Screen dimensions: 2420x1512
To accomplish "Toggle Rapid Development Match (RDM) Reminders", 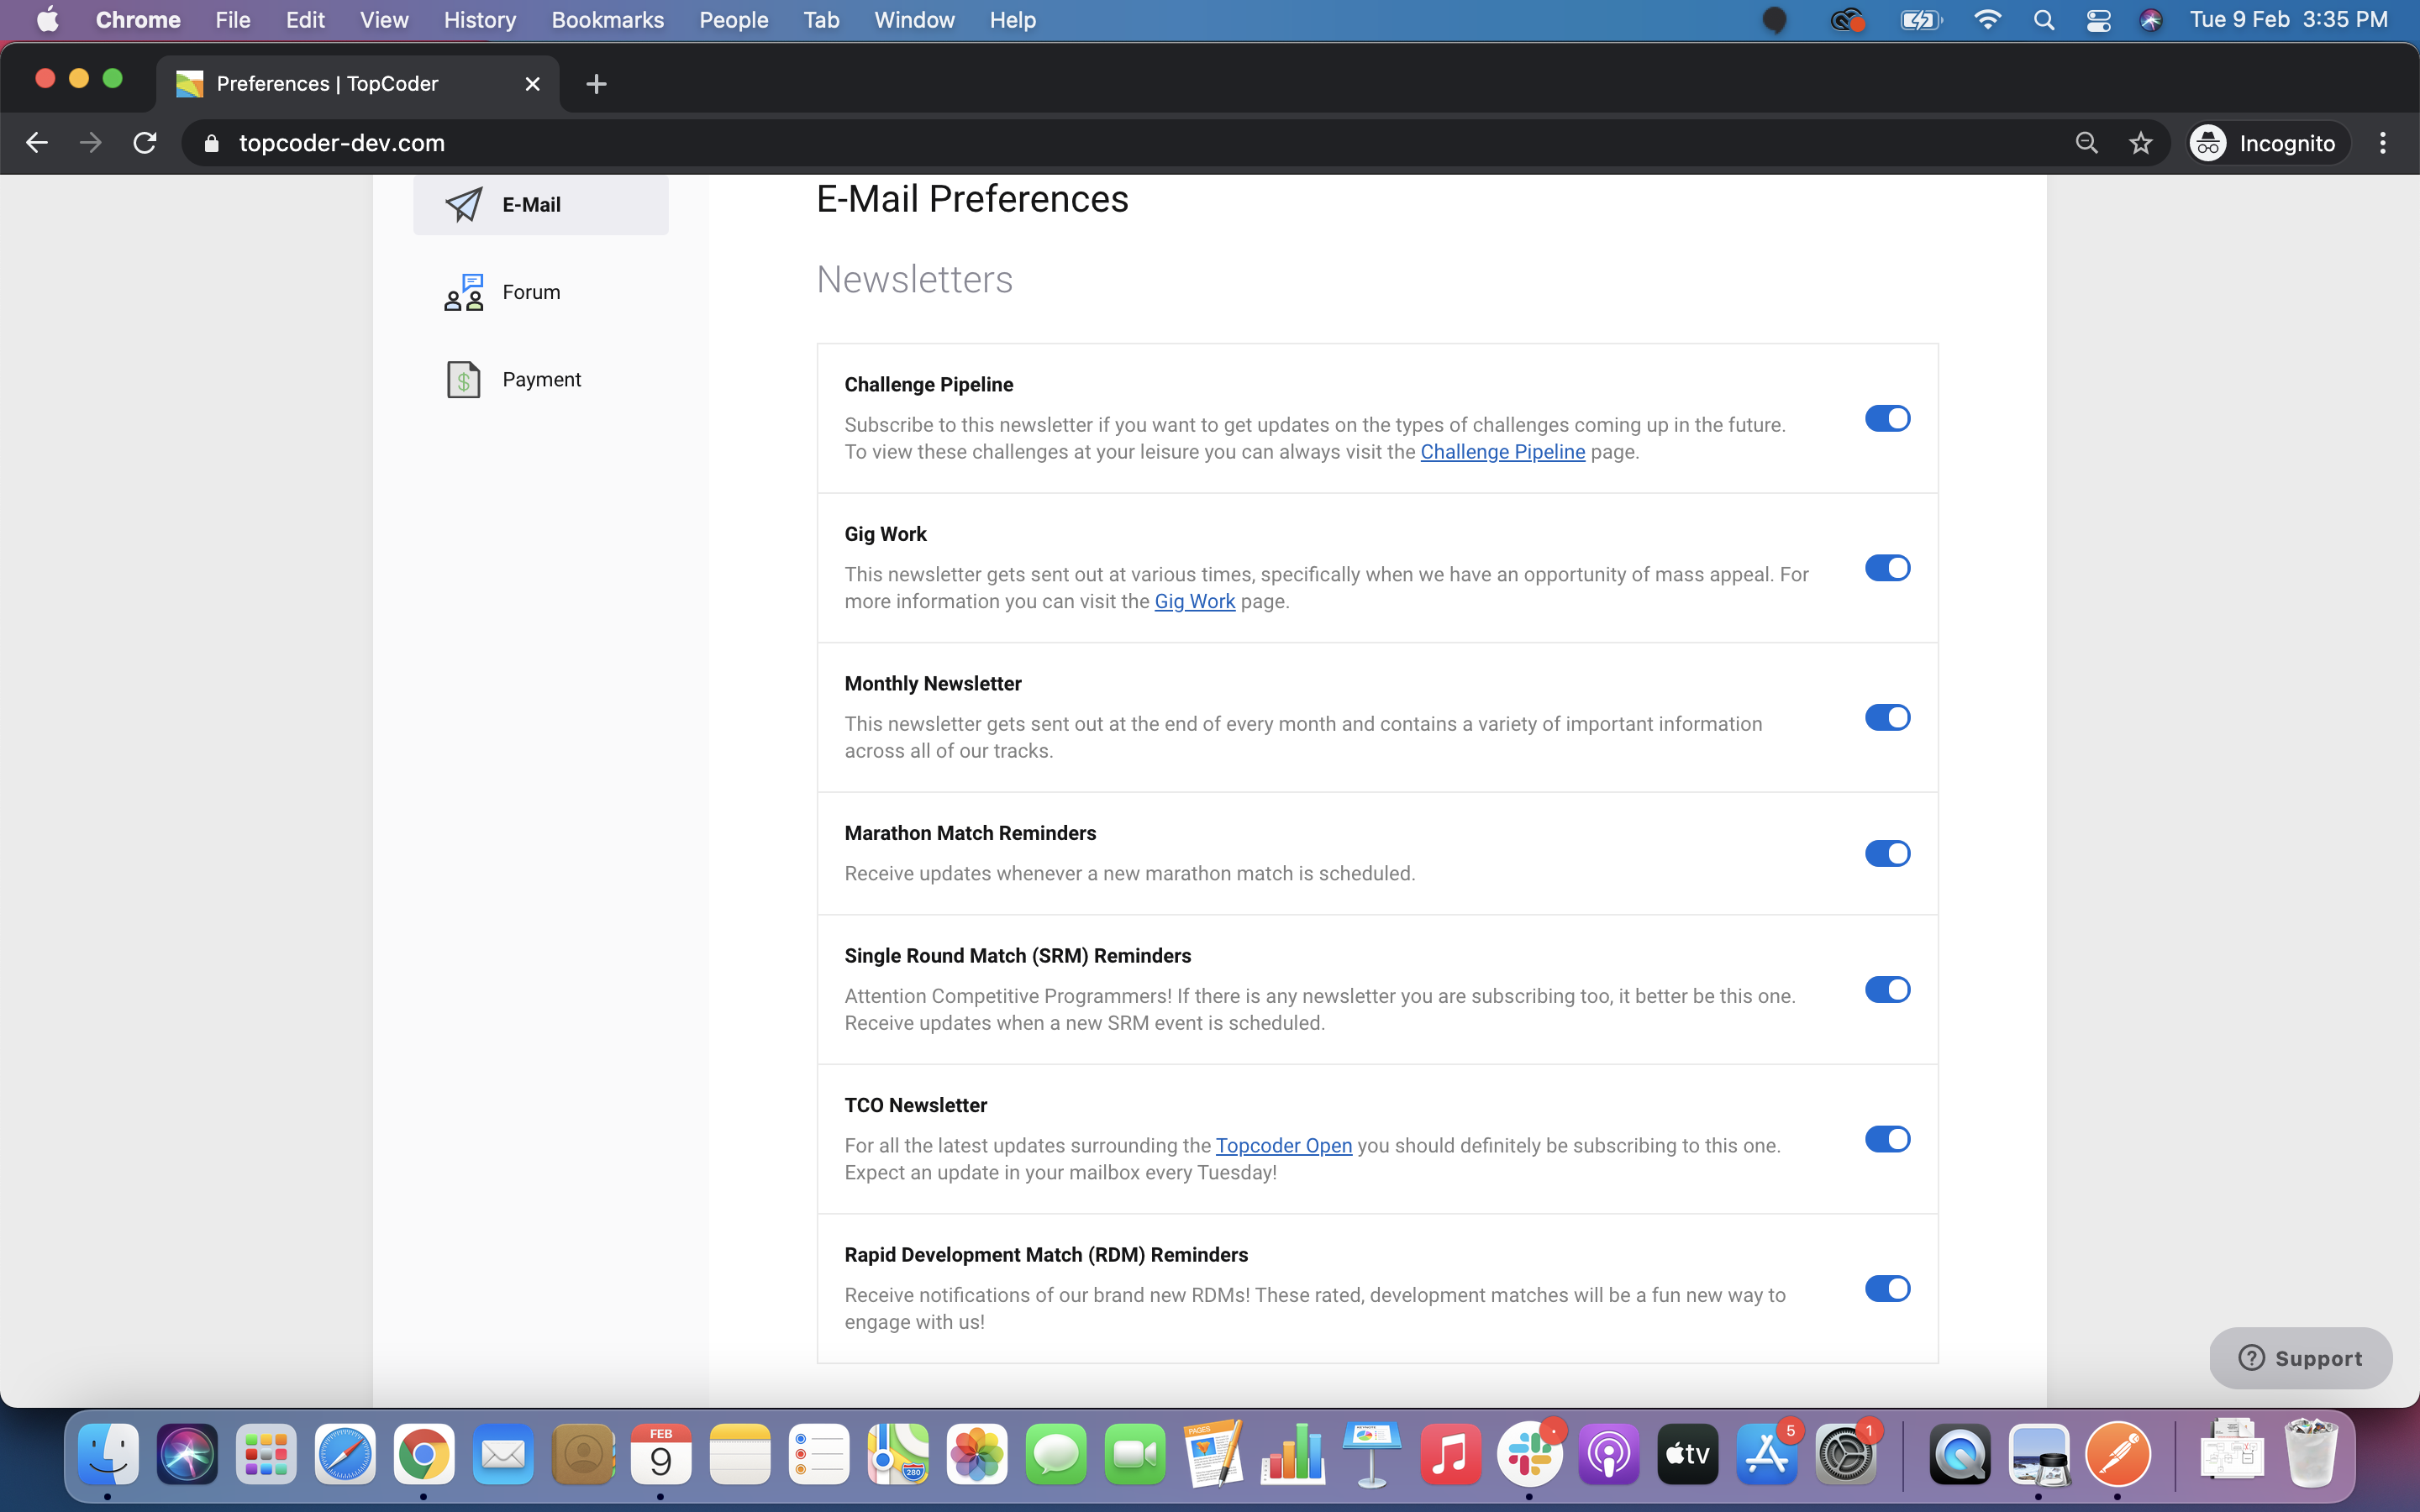I will (1888, 1288).
